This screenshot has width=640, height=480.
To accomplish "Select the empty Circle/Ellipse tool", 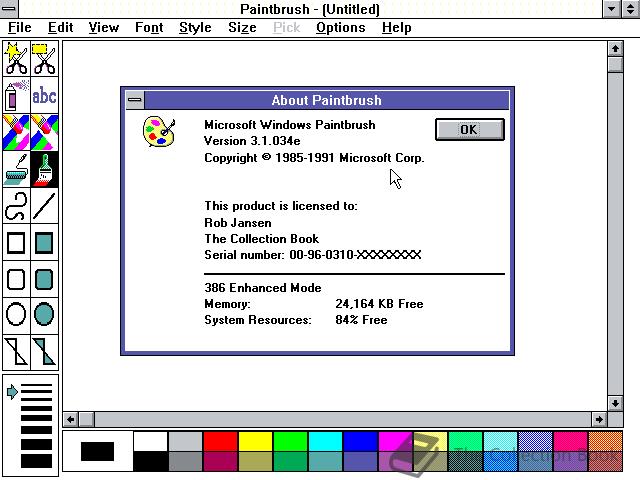I will (x=16, y=314).
